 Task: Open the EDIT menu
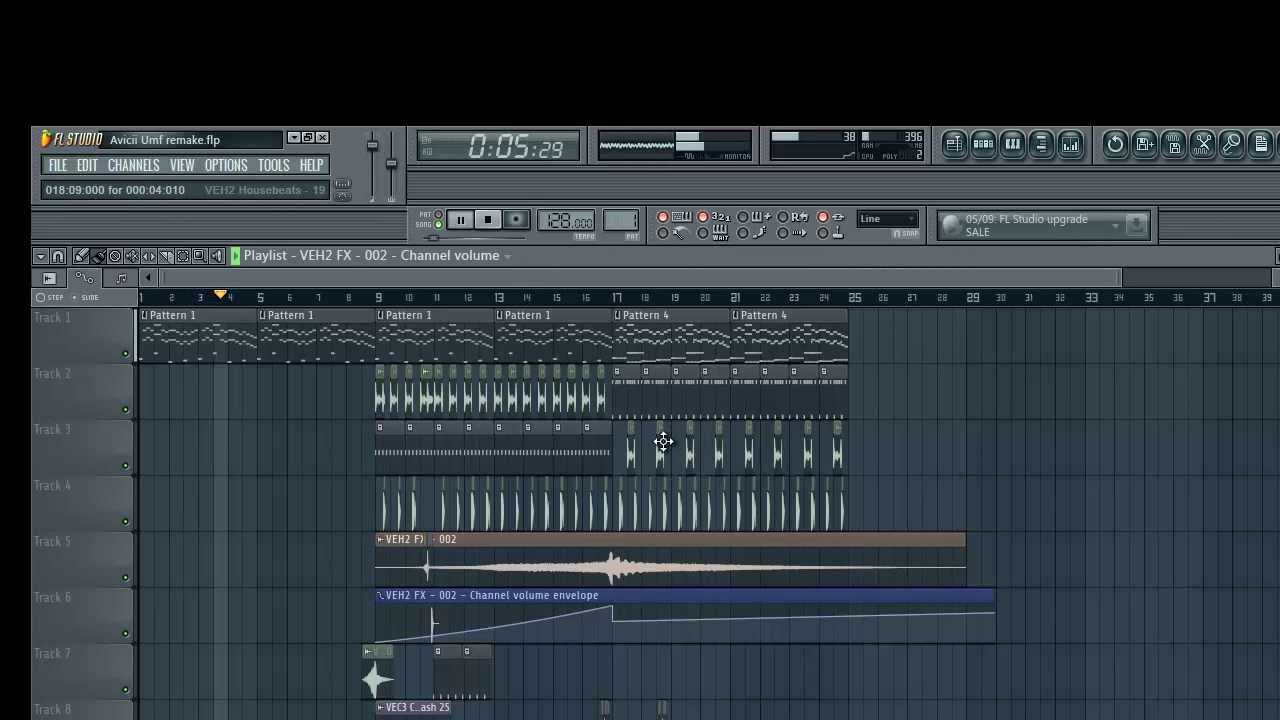(x=87, y=165)
